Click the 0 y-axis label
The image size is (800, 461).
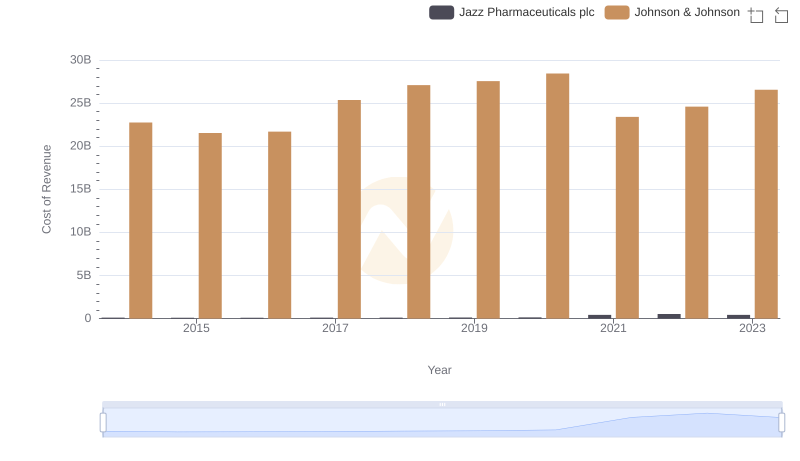(x=88, y=318)
